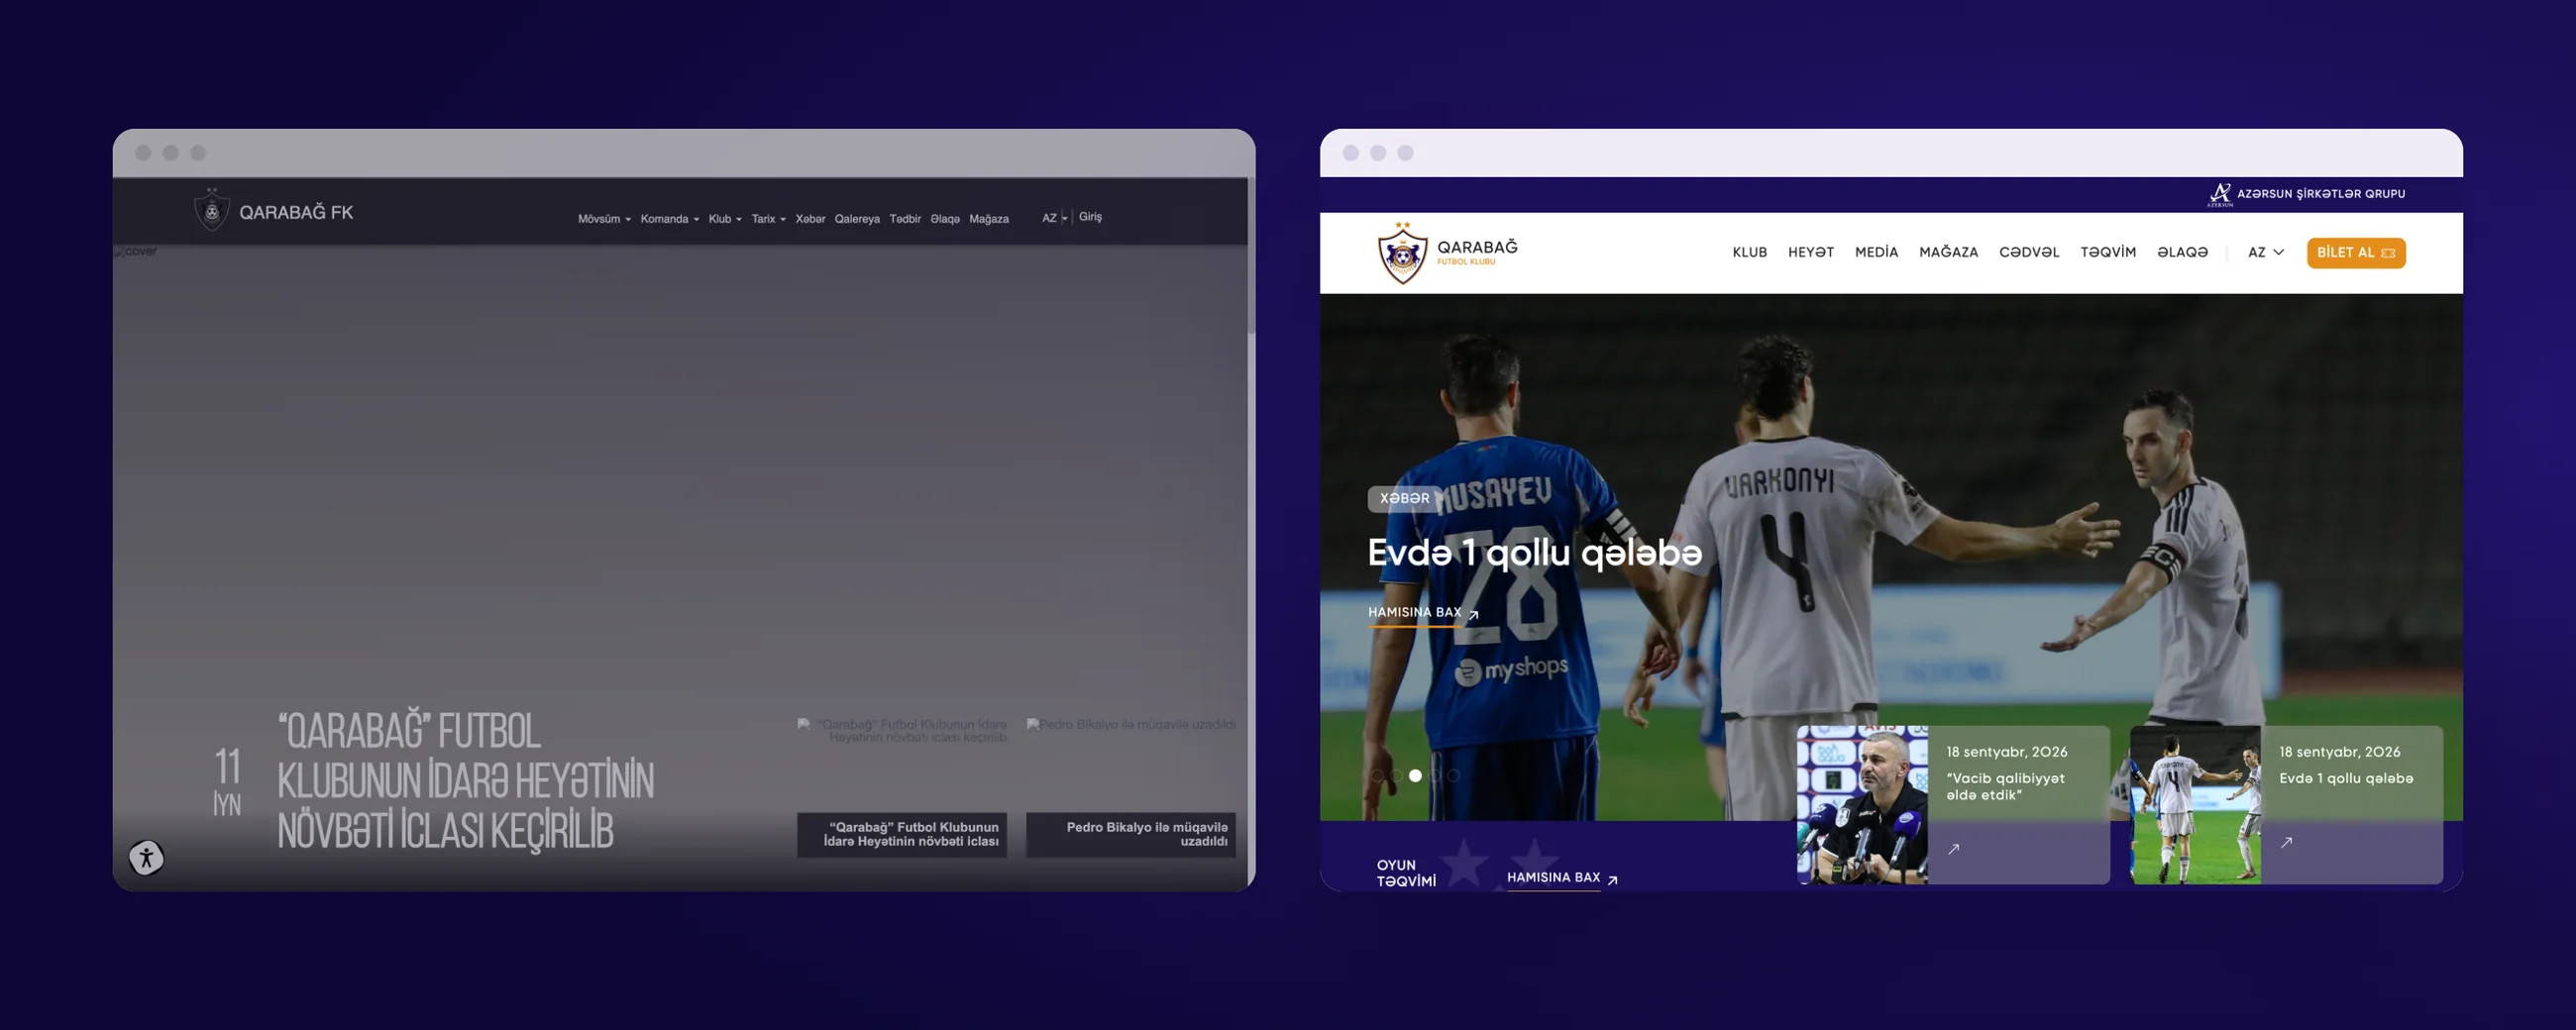
Task: Click the 'Pedro Bikalyo ilə müqavilə uzadıldı' tile
Action: tap(1131, 835)
